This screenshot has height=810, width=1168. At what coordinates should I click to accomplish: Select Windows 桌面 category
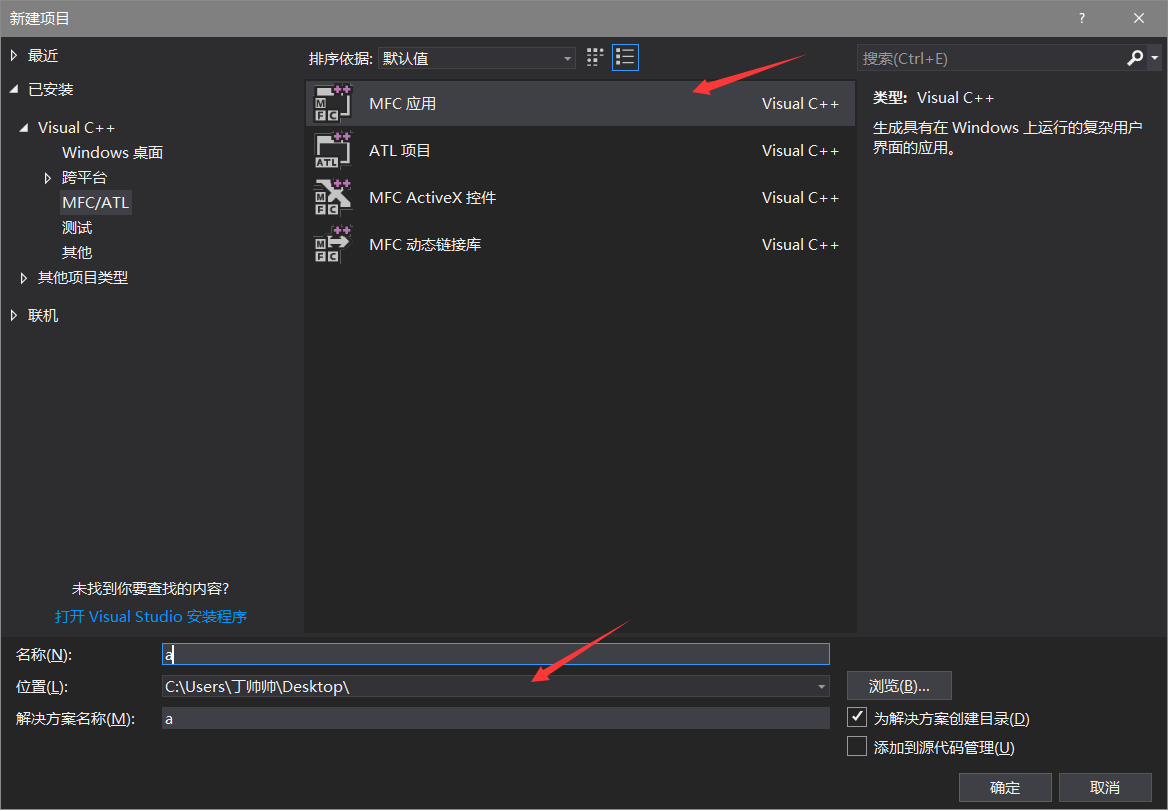(112, 152)
